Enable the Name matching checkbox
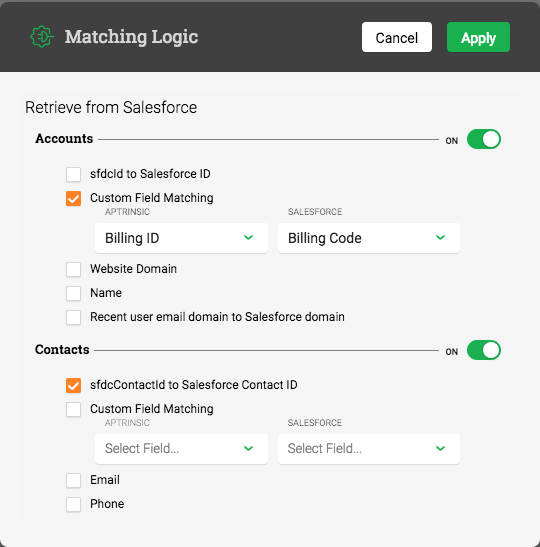The image size is (540, 547). pos(74,293)
